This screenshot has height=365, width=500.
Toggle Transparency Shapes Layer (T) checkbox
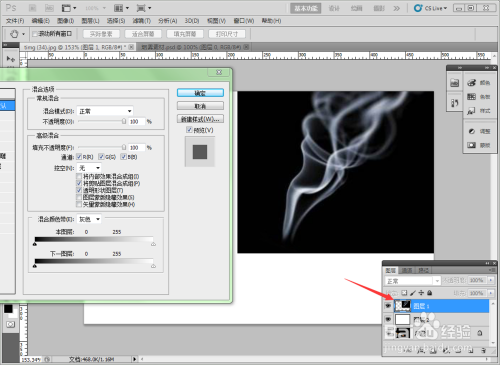click(79, 190)
